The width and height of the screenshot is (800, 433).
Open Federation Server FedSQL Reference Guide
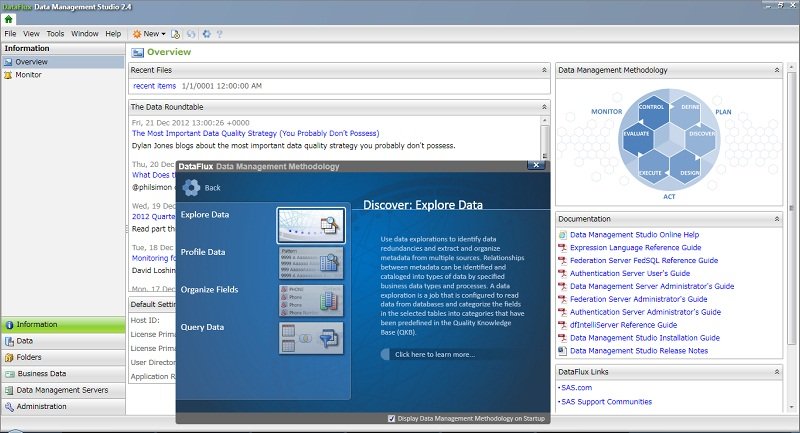tap(644, 260)
